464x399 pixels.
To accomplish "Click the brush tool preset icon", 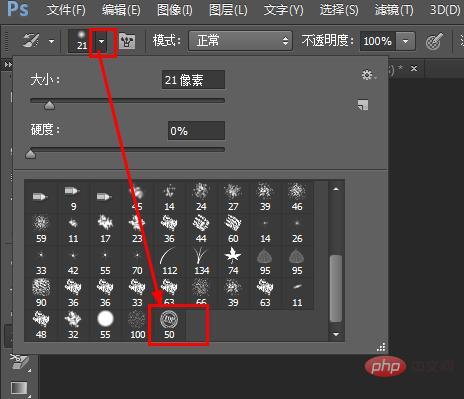I will [31, 41].
